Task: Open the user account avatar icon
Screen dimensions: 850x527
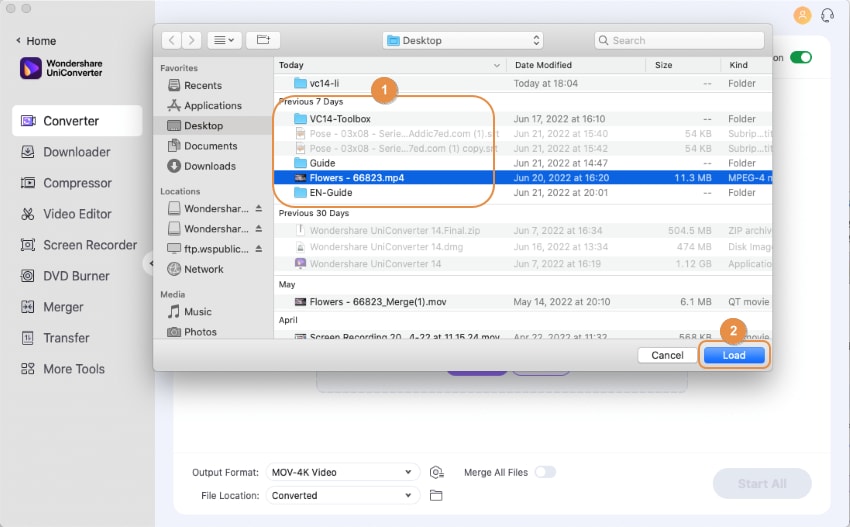Action: tap(802, 15)
